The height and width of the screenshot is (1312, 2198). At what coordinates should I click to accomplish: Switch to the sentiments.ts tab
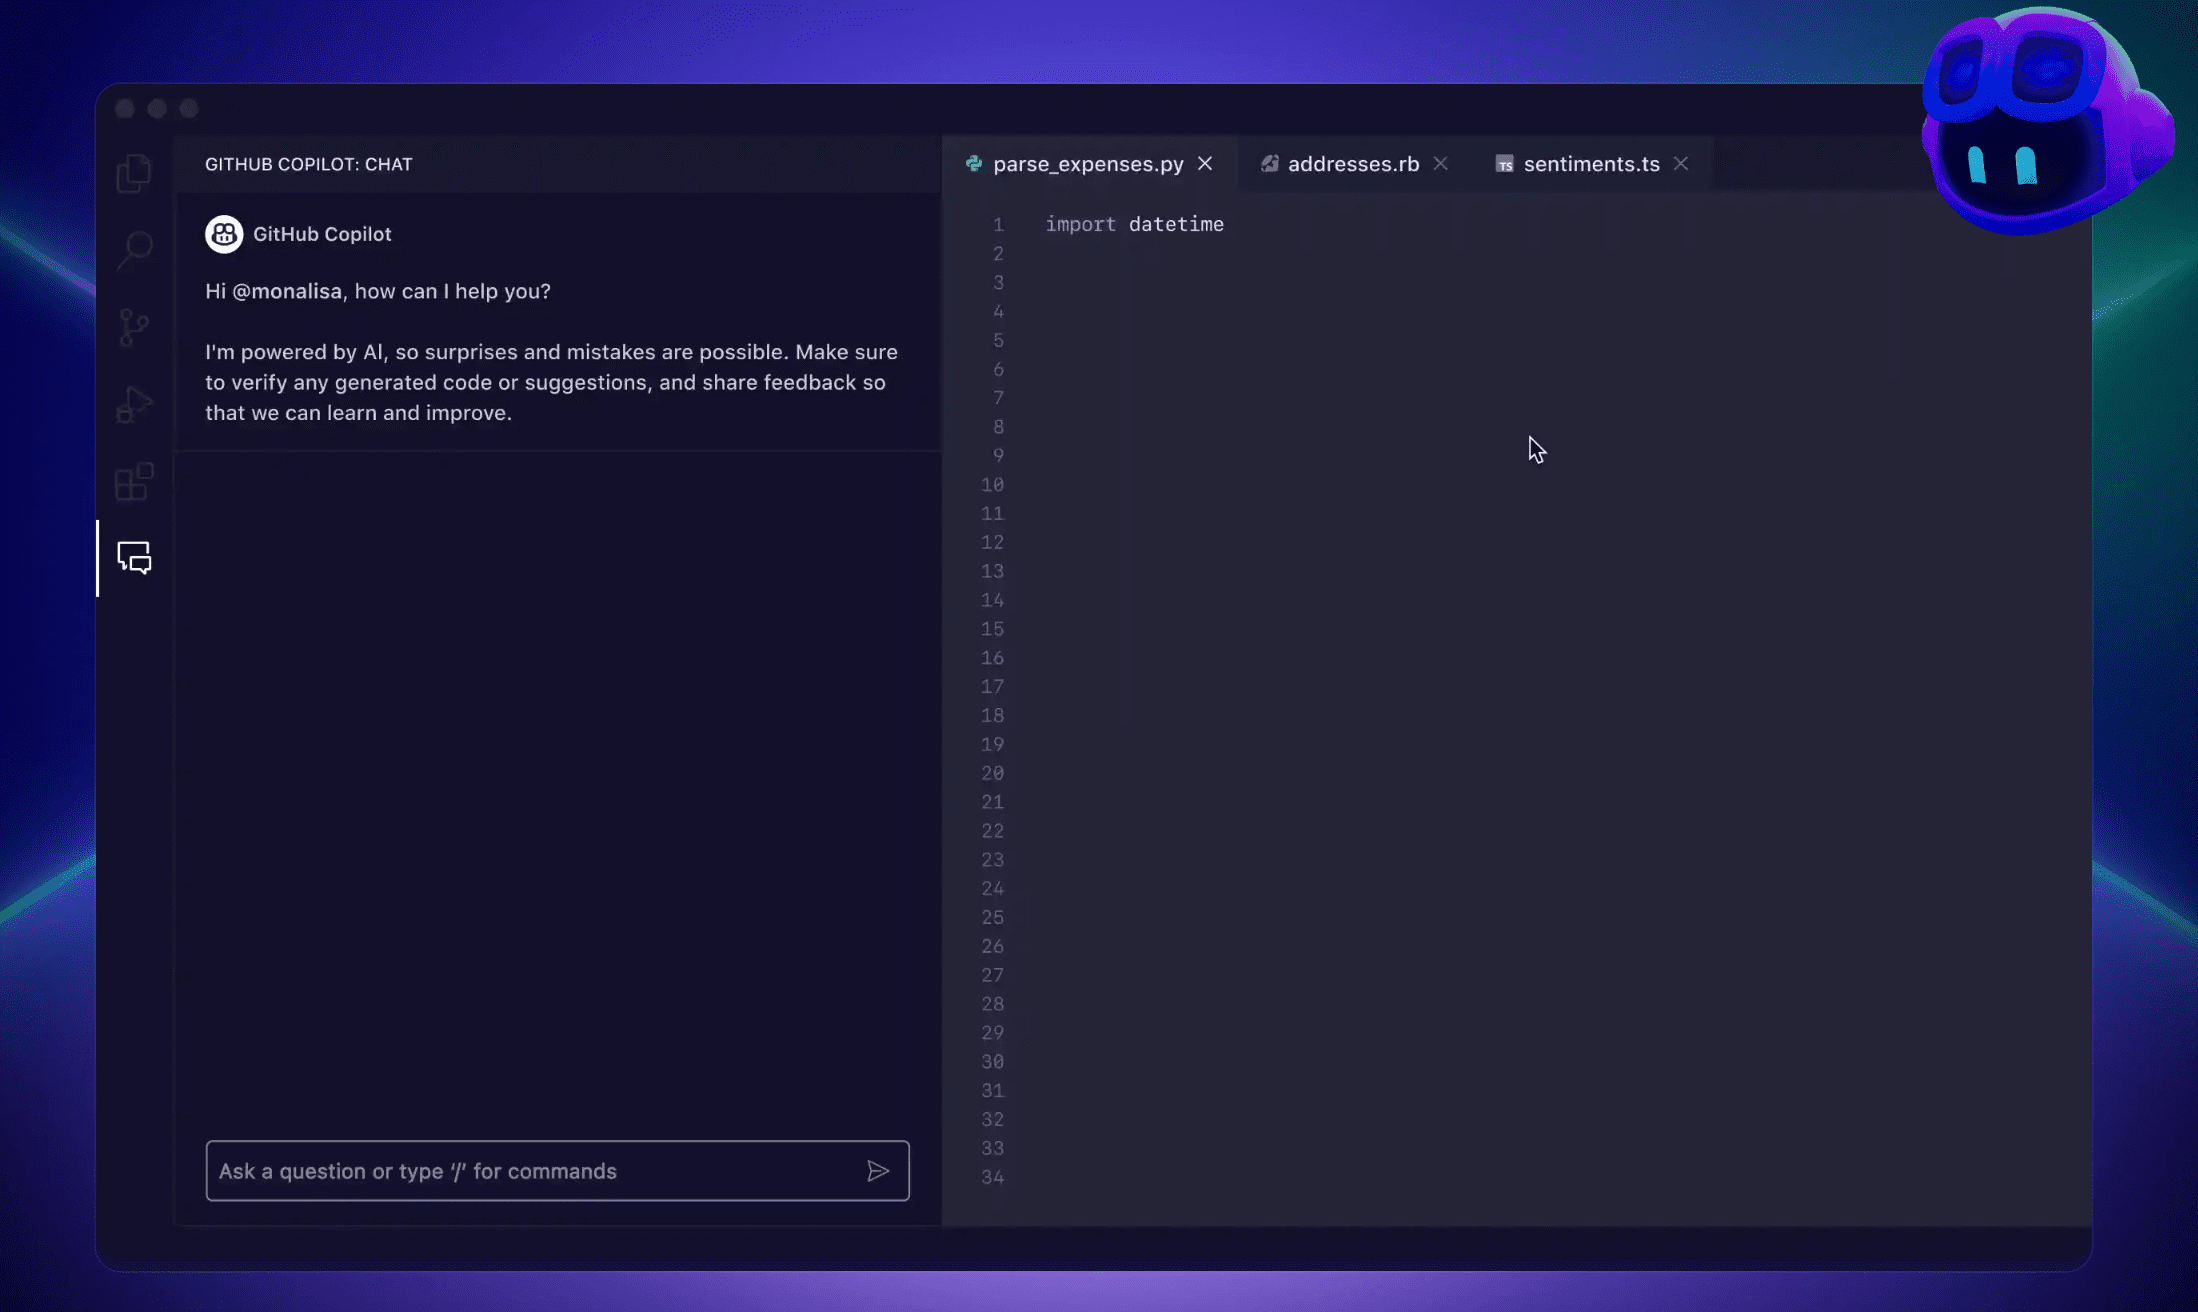(1591, 164)
